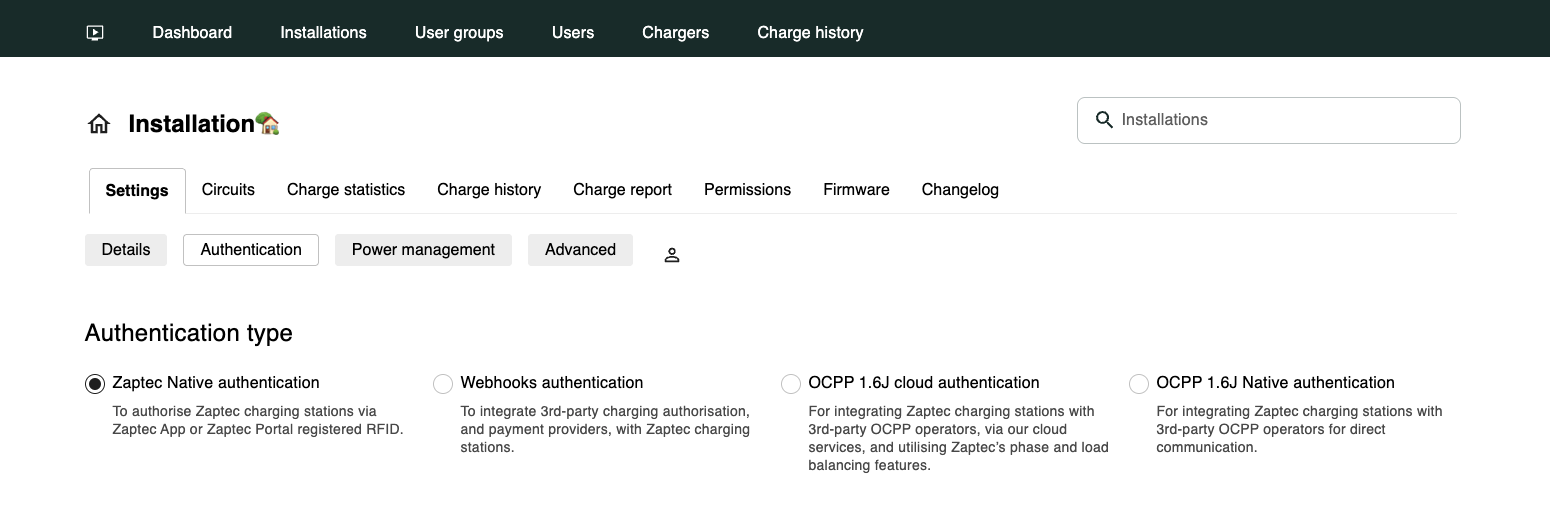Click the video player icon in navbar
The height and width of the screenshot is (518, 1550).
pos(95,33)
